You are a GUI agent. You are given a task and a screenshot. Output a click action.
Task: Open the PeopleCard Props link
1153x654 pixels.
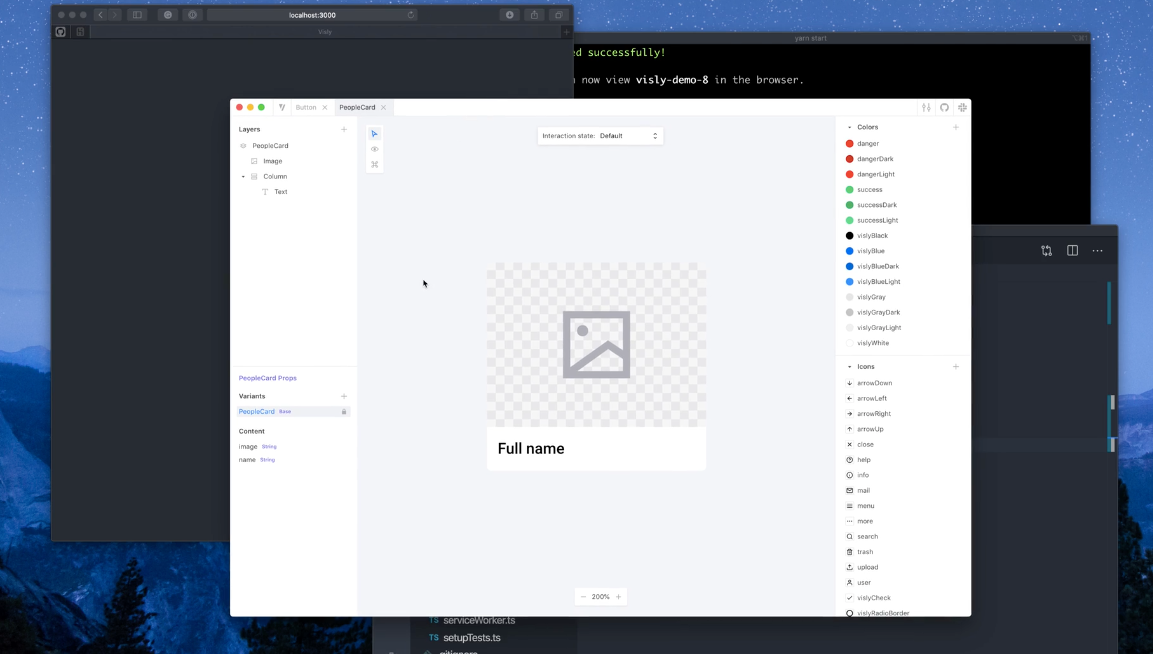pyautogui.click(x=267, y=378)
